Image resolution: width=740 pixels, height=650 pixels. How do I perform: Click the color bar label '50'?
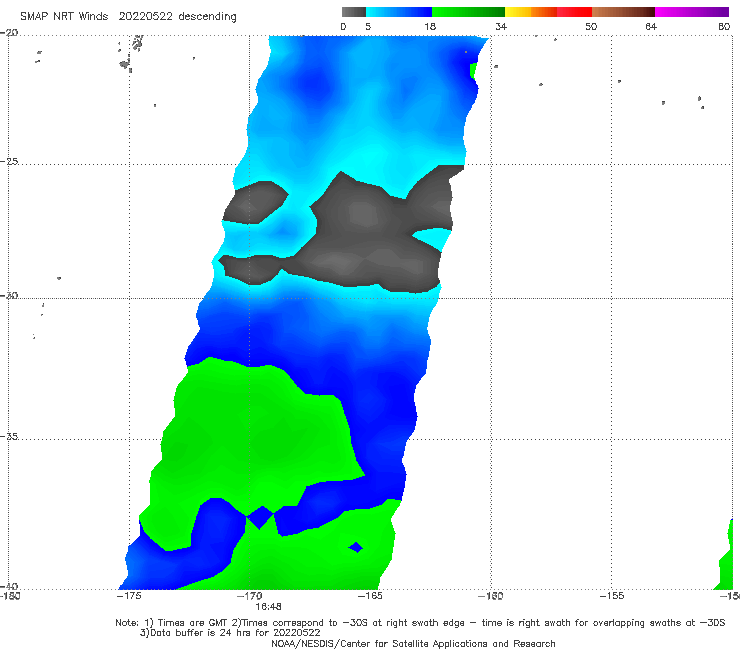591,27
